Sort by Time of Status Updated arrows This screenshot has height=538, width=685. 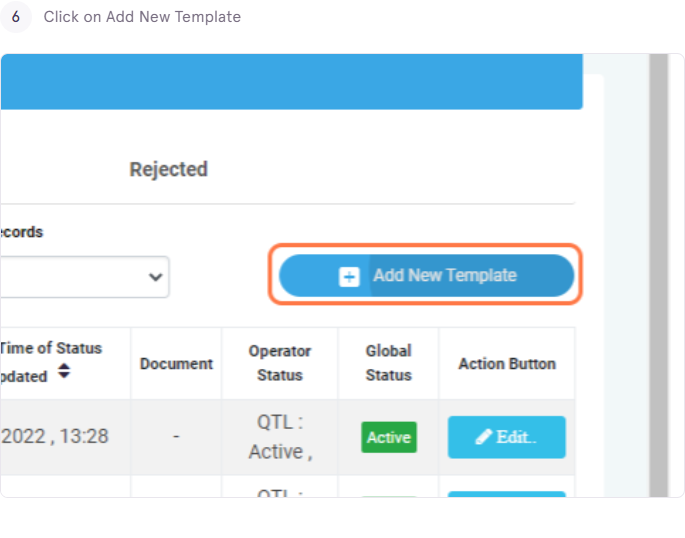click(64, 371)
